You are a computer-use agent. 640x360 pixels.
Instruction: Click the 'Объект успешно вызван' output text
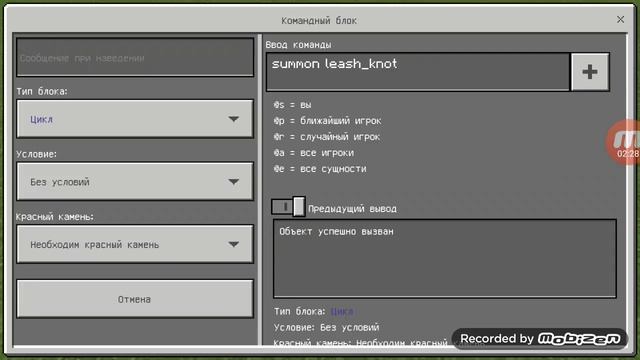336,231
